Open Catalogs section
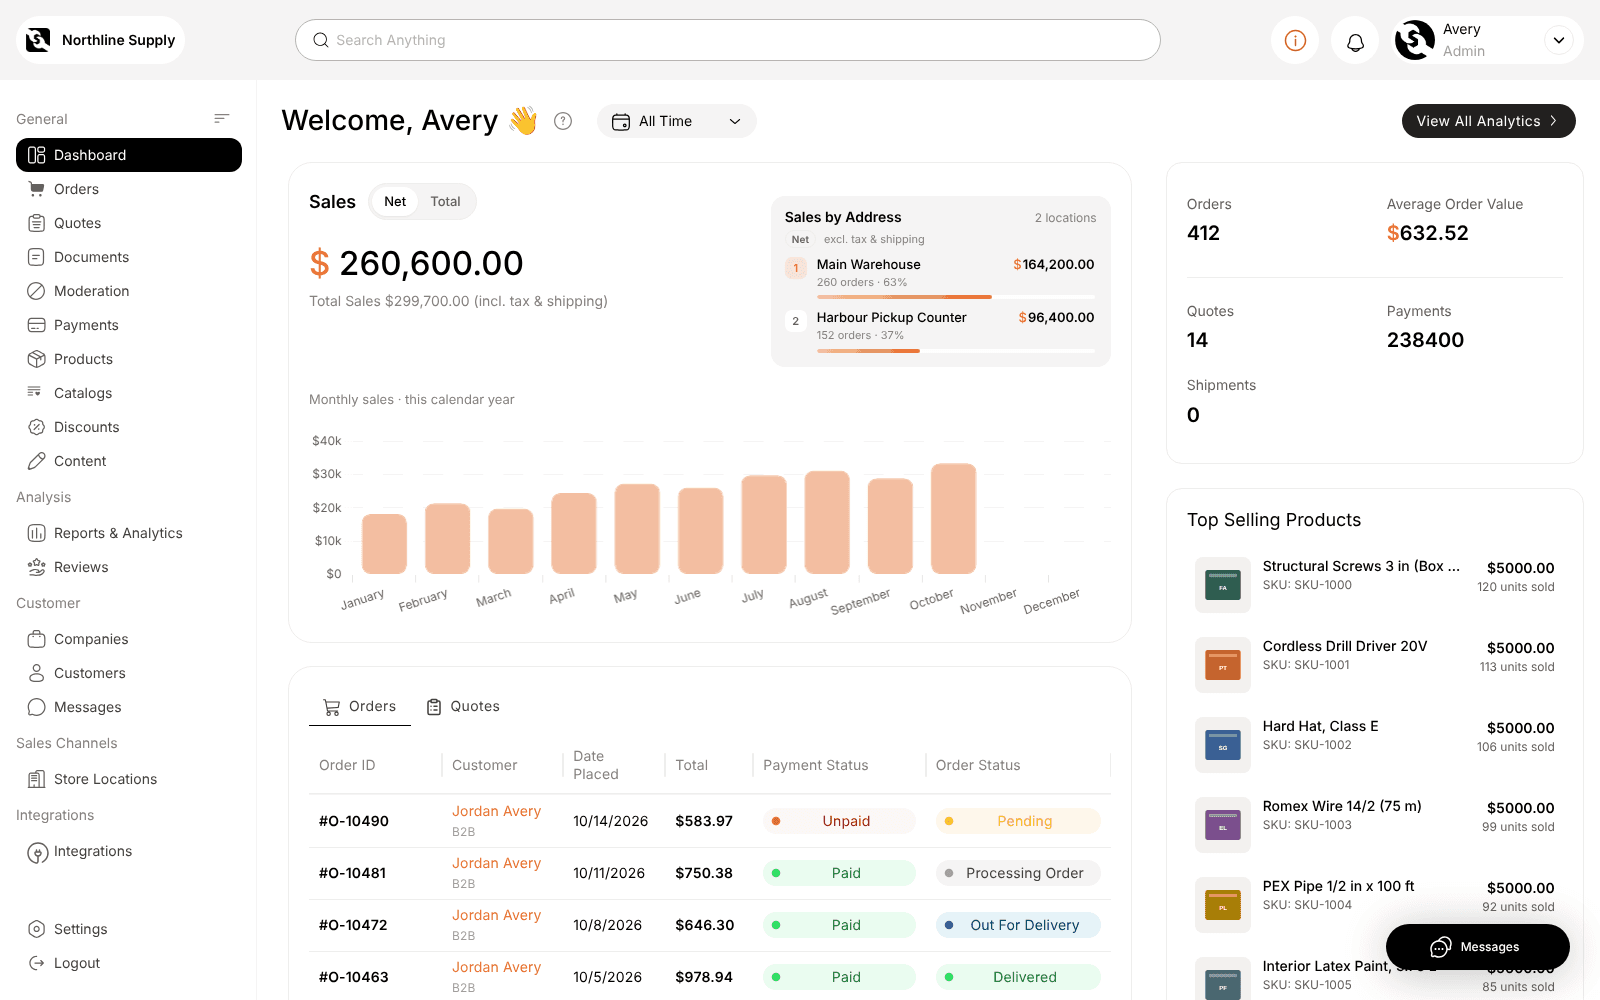Image resolution: width=1600 pixels, height=1000 pixels. (129, 393)
